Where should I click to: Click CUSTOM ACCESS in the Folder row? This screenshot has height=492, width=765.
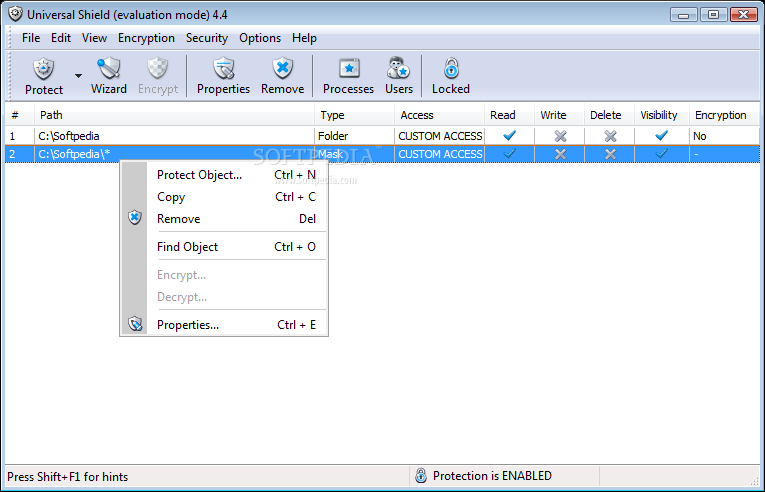click(440, 136)
